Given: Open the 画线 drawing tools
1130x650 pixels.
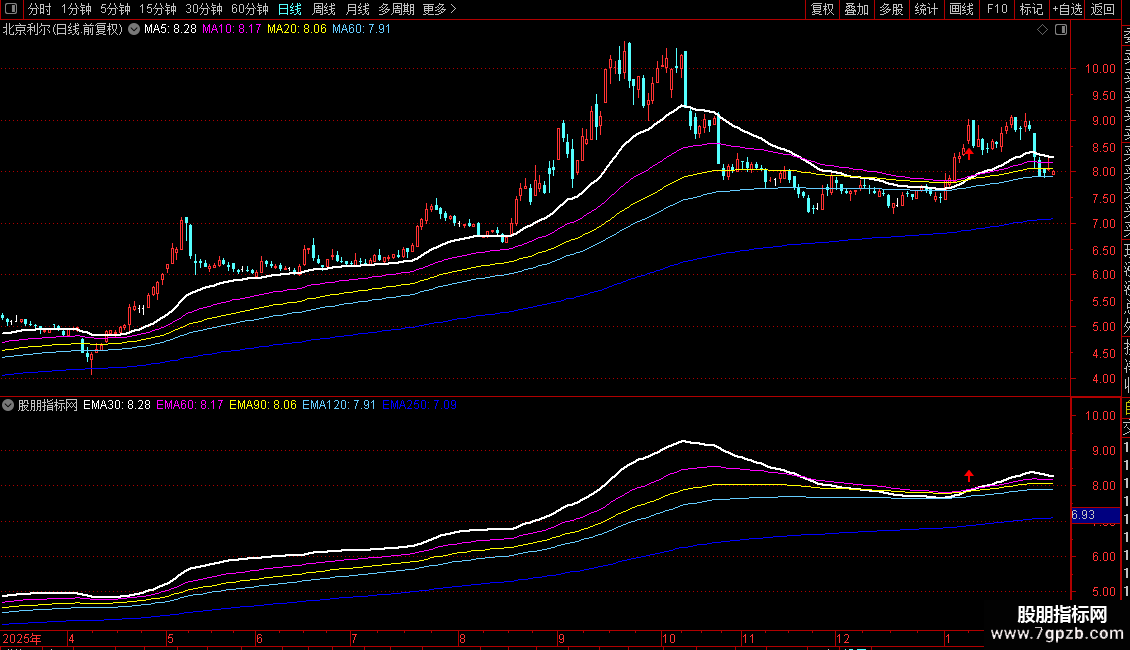Looking at the screenshot, I should coord(961,9).
